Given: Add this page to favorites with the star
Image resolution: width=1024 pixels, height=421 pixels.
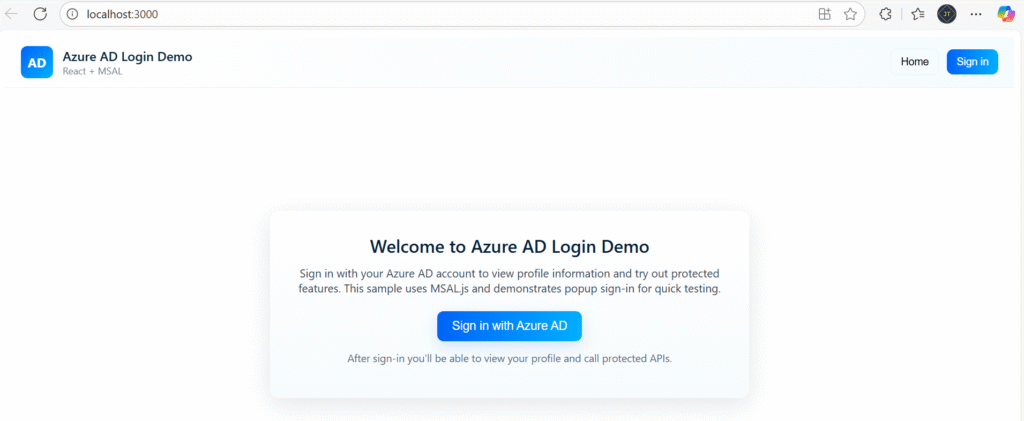Looking at the screenshot, I should pyautogui.click(x=850, y=14).
